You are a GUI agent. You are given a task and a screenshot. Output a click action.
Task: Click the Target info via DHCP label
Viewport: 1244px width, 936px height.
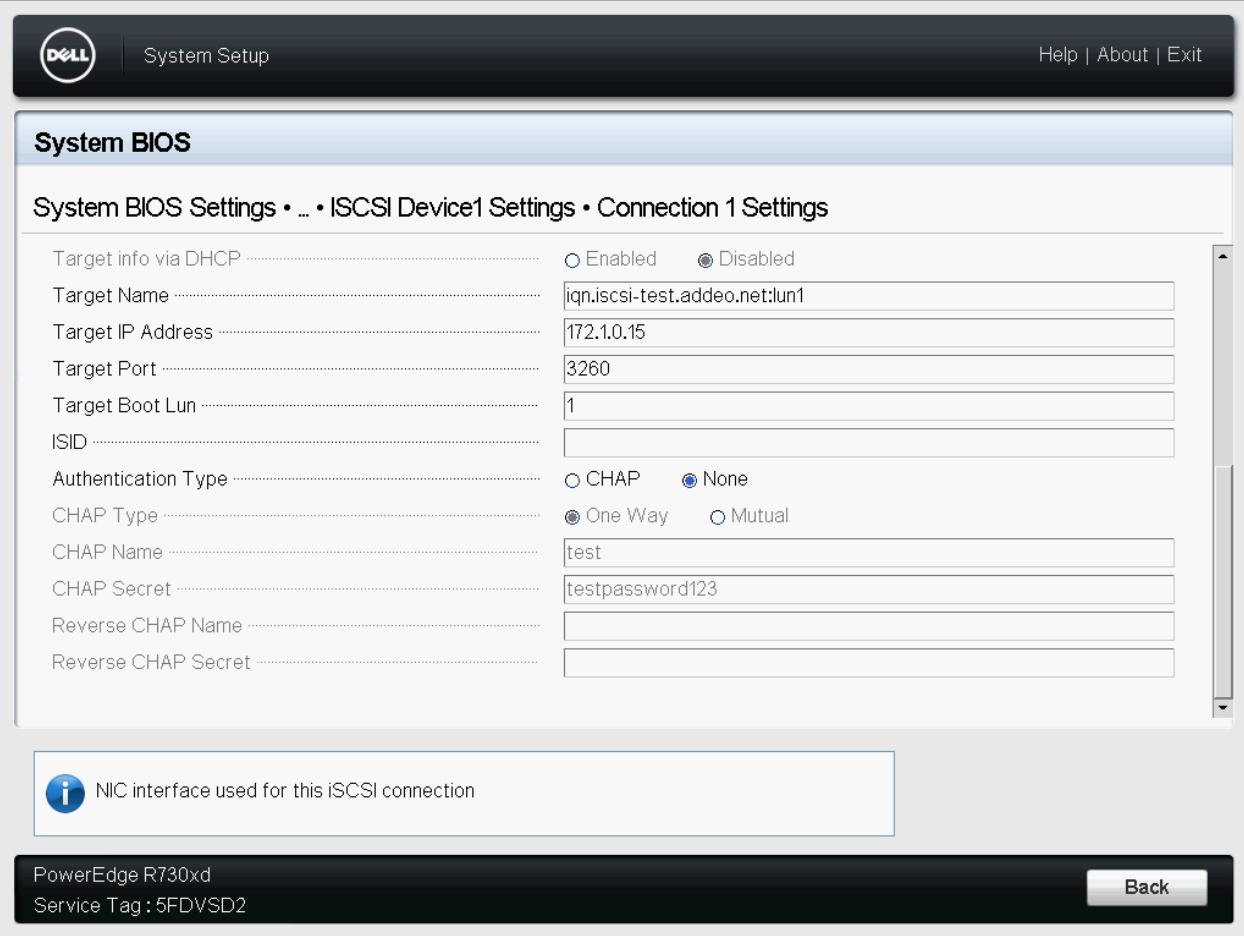146,259
